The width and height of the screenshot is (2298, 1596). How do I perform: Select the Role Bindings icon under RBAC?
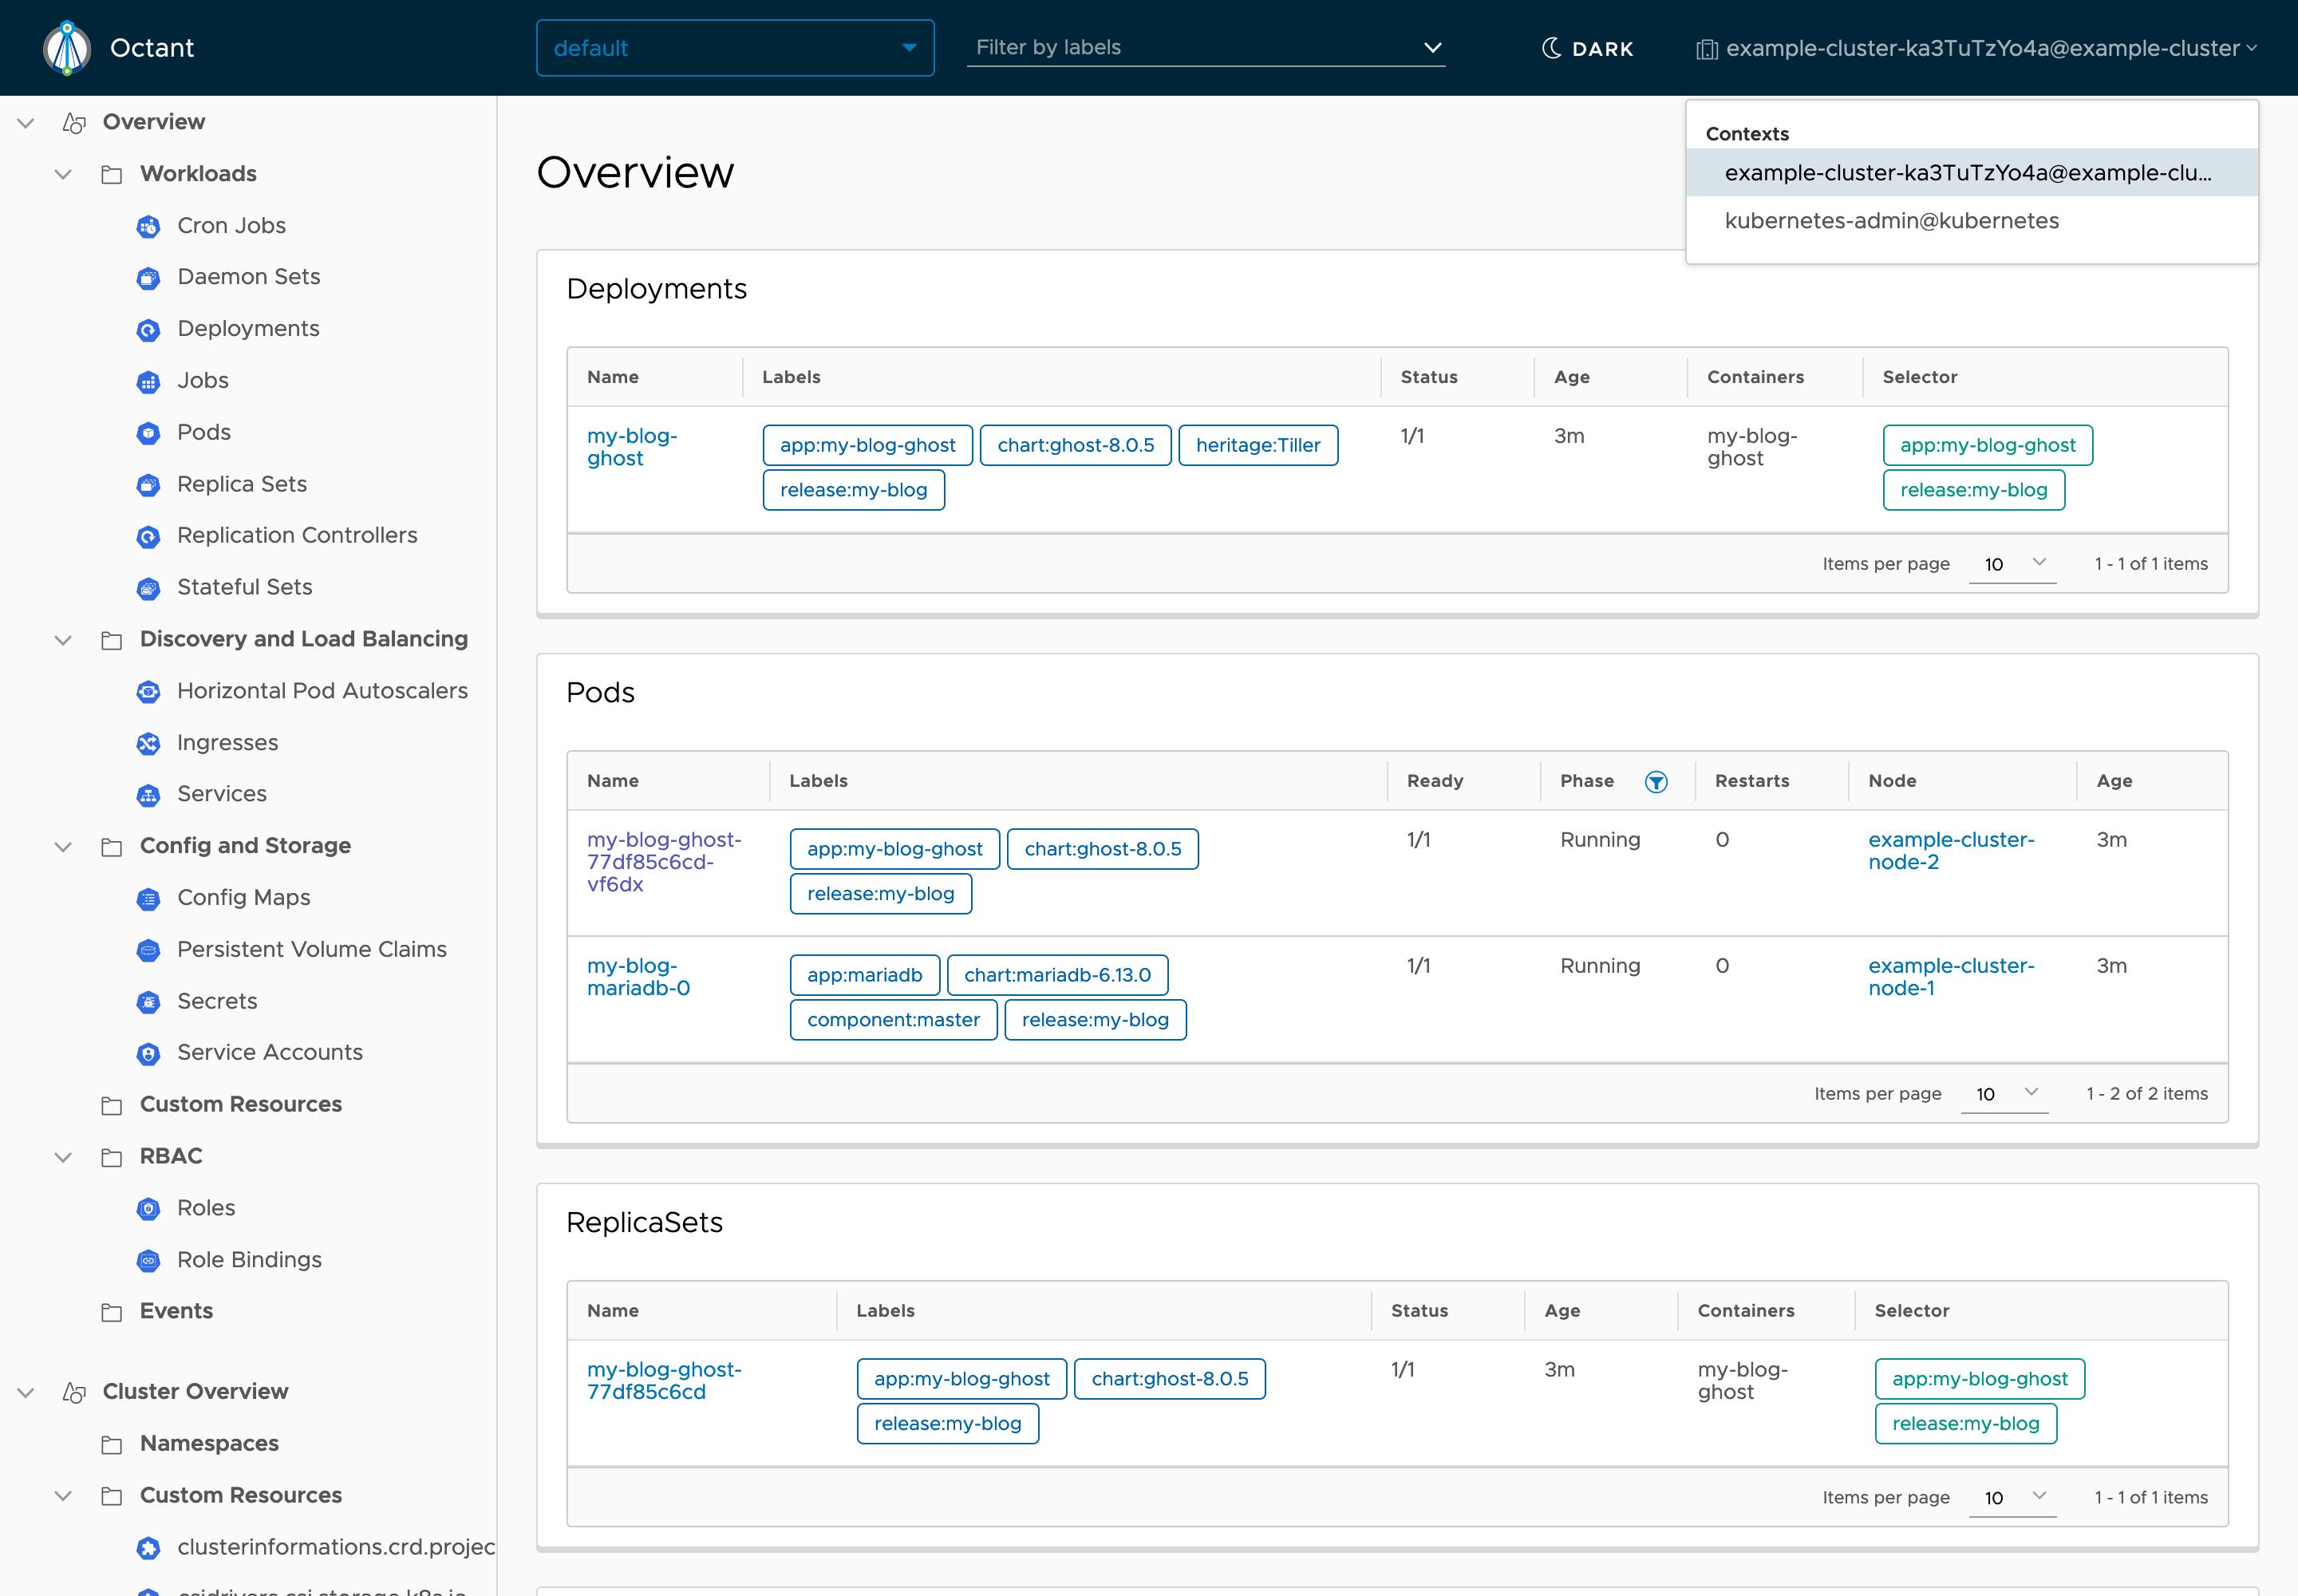148,1260
